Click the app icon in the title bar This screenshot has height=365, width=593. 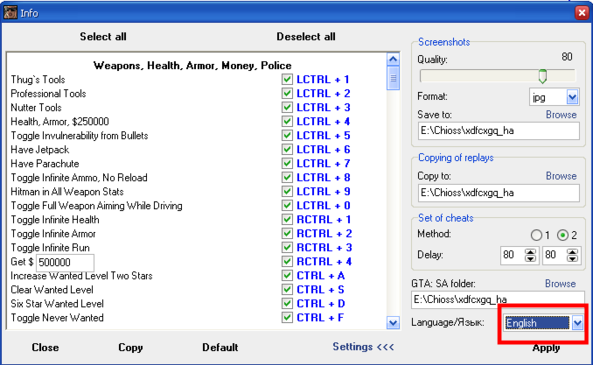click(10, 12)
